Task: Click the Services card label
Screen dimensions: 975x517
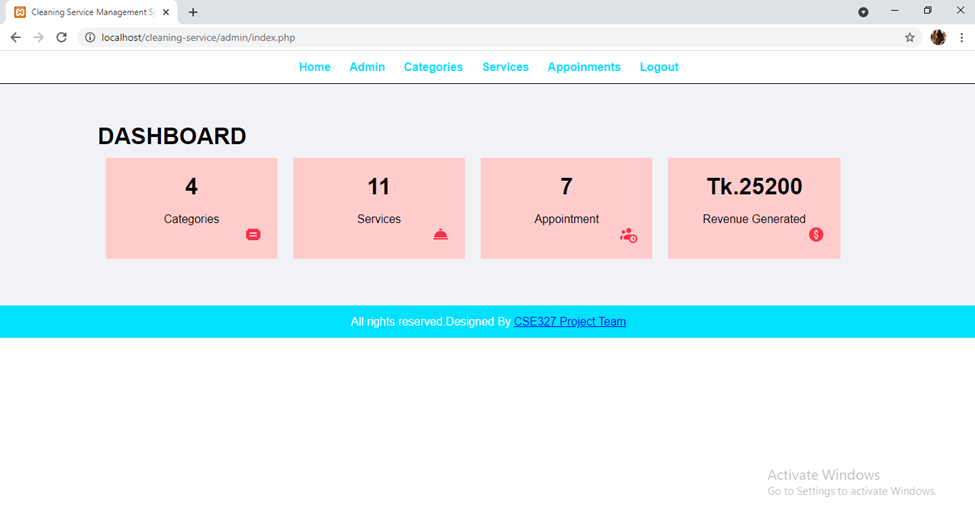Action: [379, 219]
